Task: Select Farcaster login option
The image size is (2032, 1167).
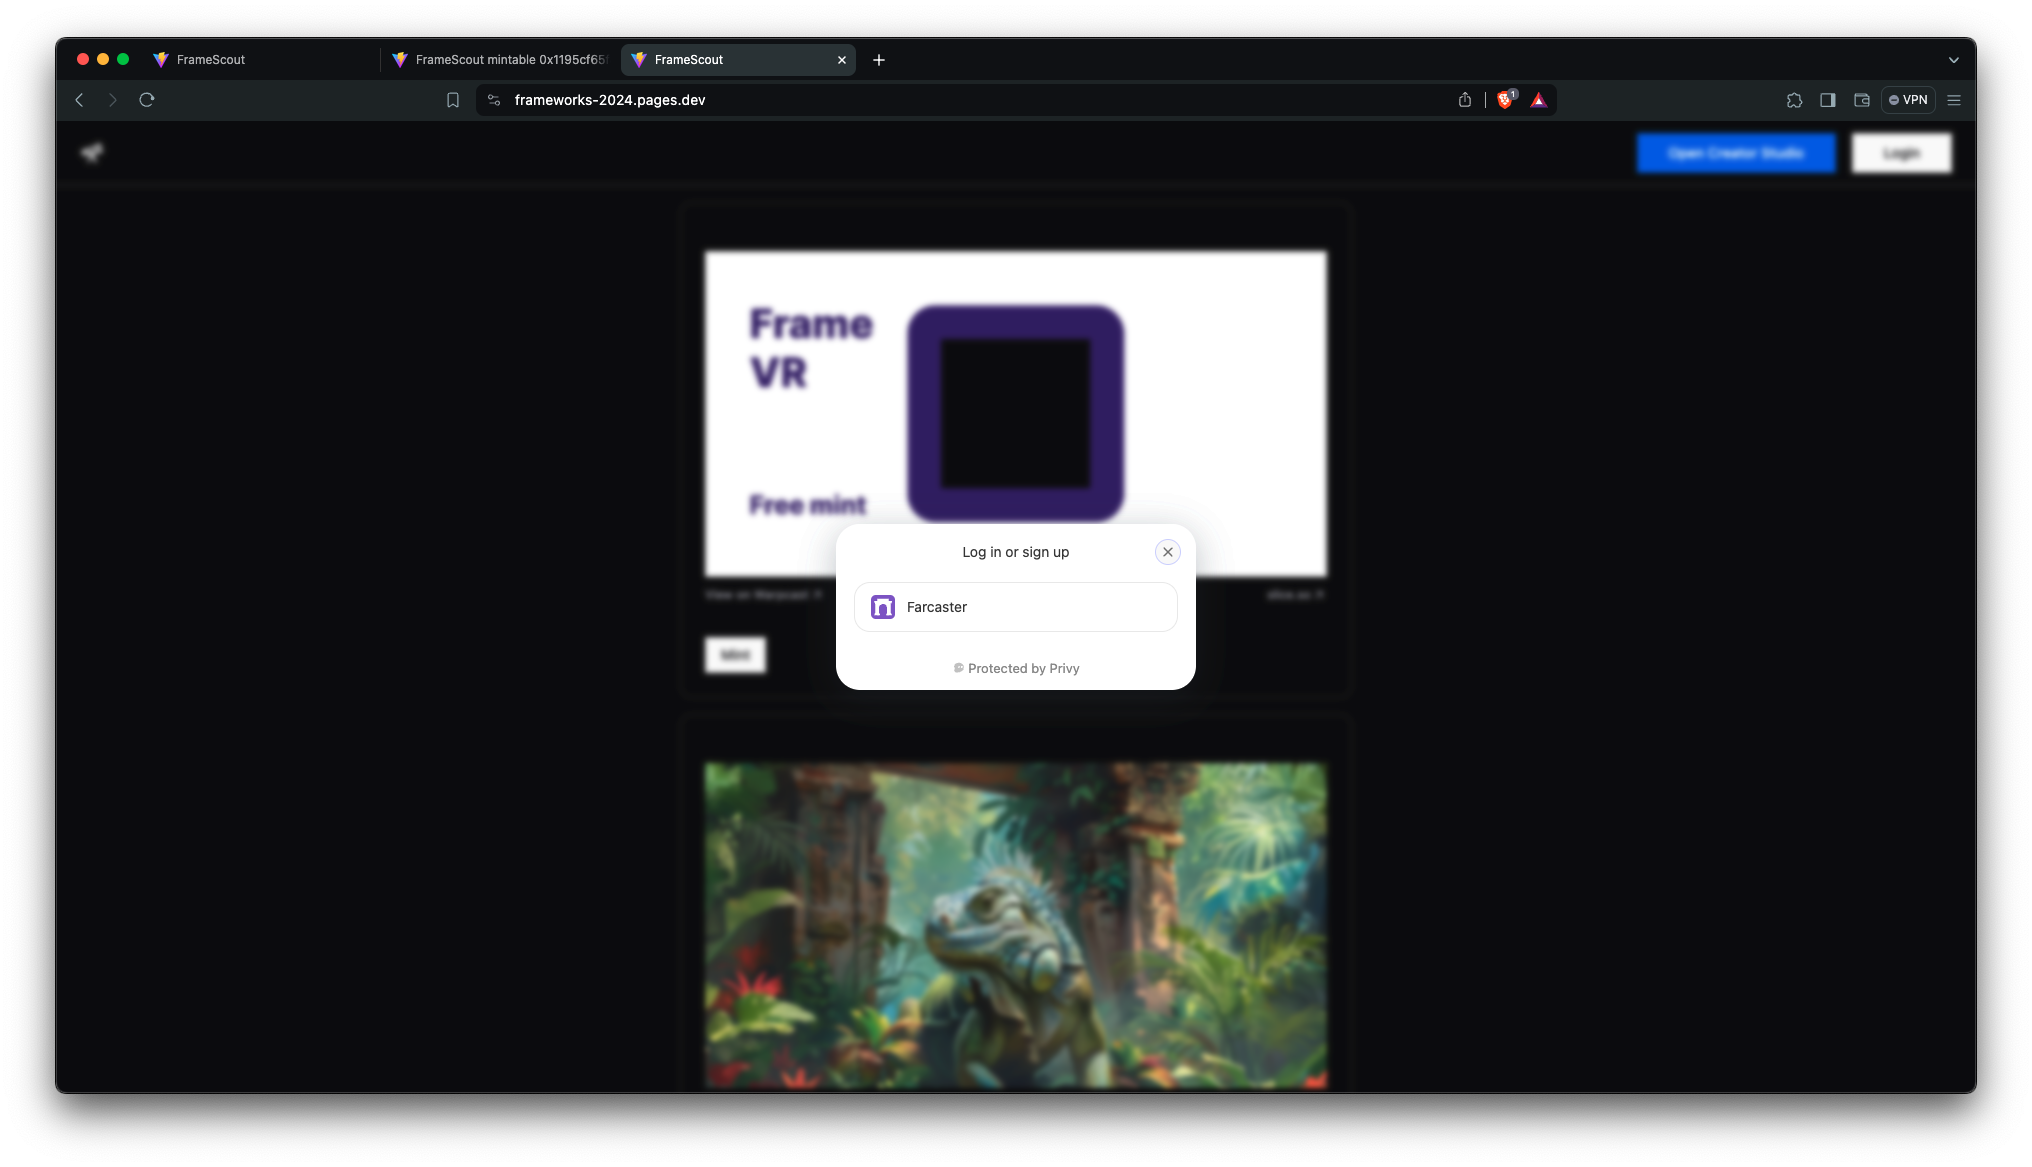Action: tap(1015, 607)
